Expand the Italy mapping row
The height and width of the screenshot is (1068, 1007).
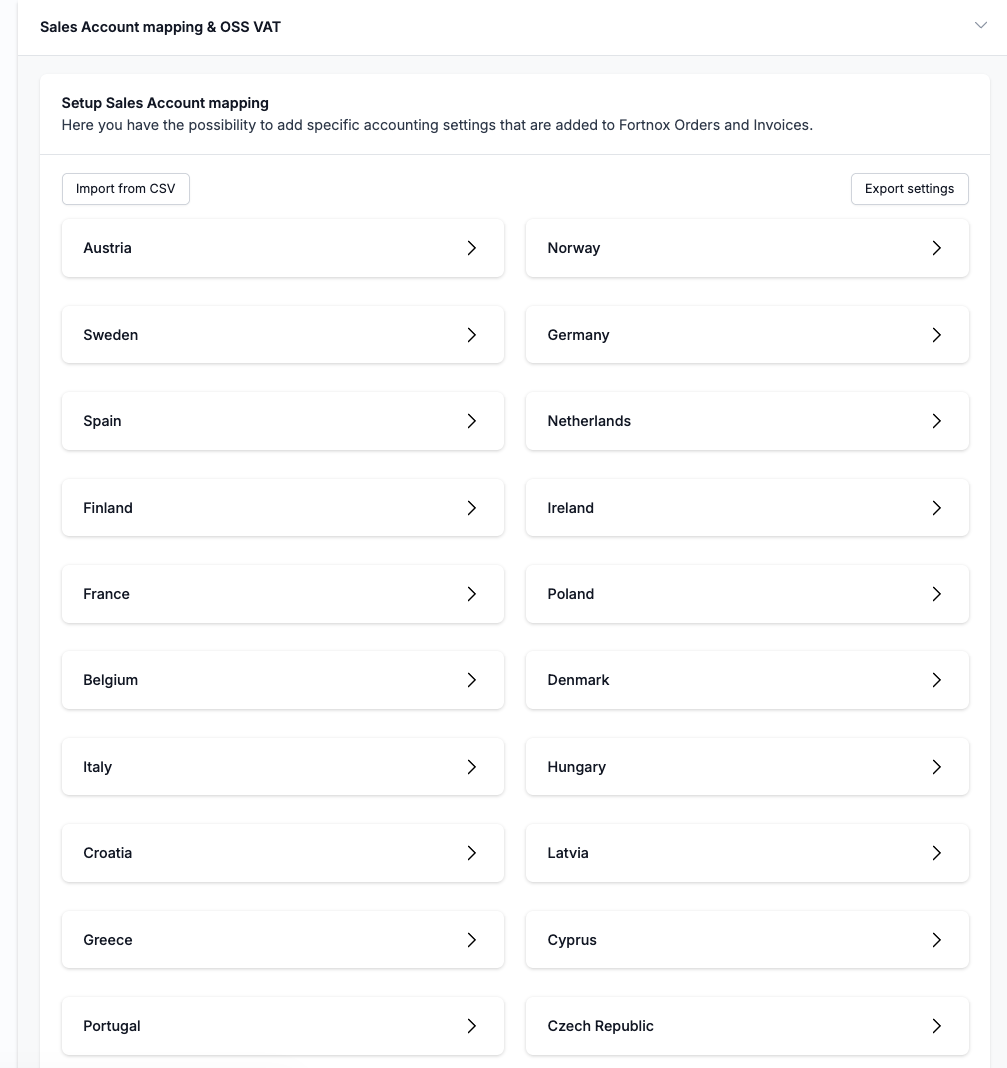click(283, 767)
